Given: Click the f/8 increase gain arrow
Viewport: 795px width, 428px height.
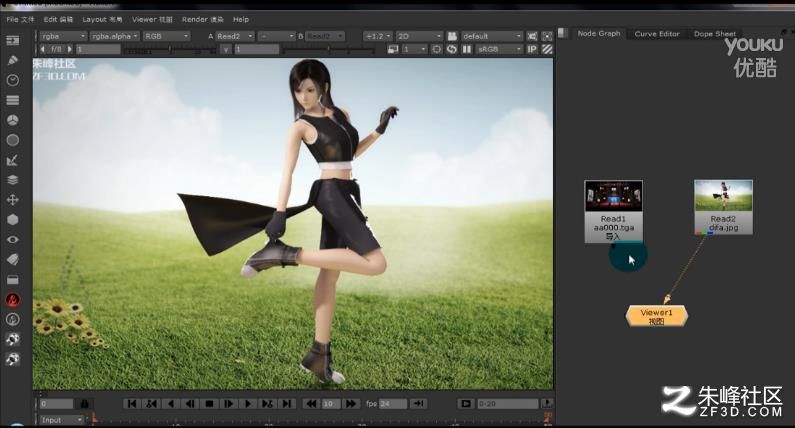Looking at the screenshot, I should (69, 49).
